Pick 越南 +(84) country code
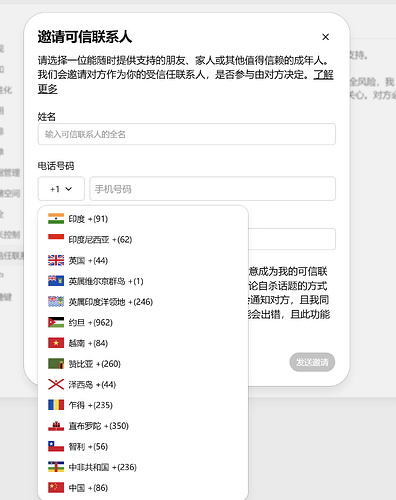The height and width of the screenshot is (500, 396). (143, 343)
